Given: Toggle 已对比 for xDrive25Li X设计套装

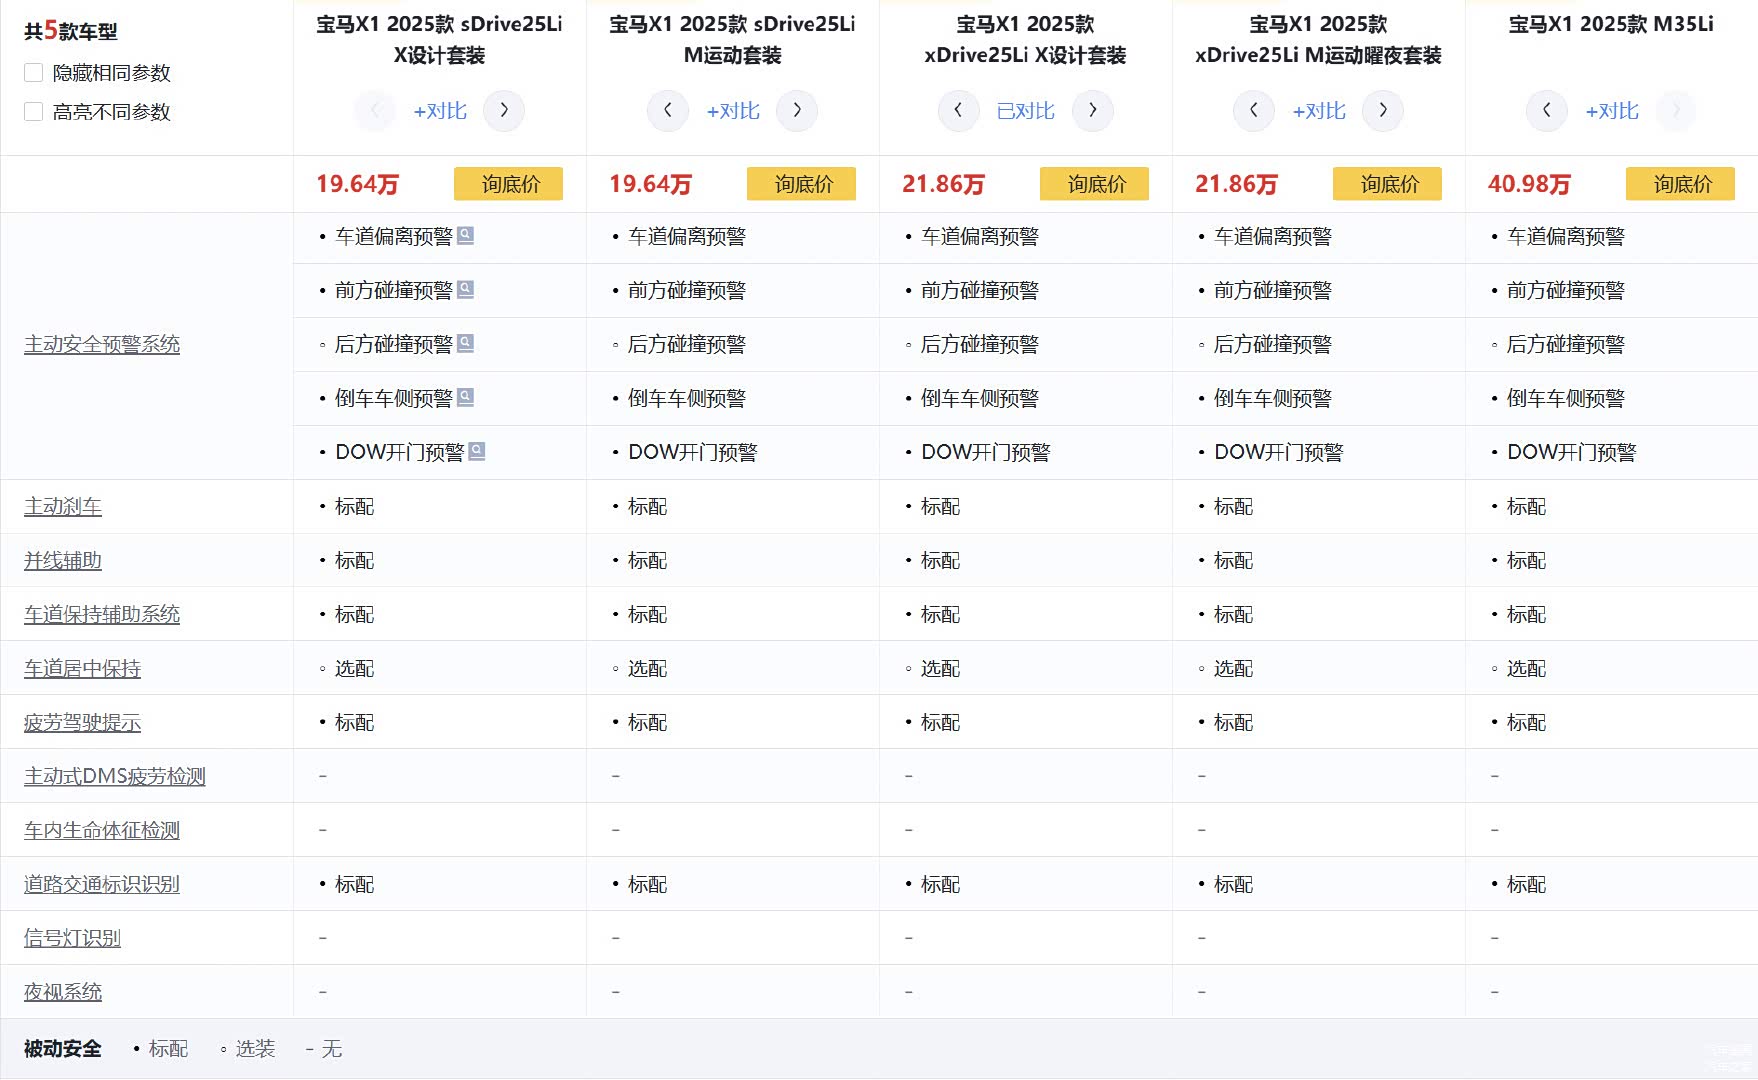Looking at the screenshot, I should coord(1025,111).
